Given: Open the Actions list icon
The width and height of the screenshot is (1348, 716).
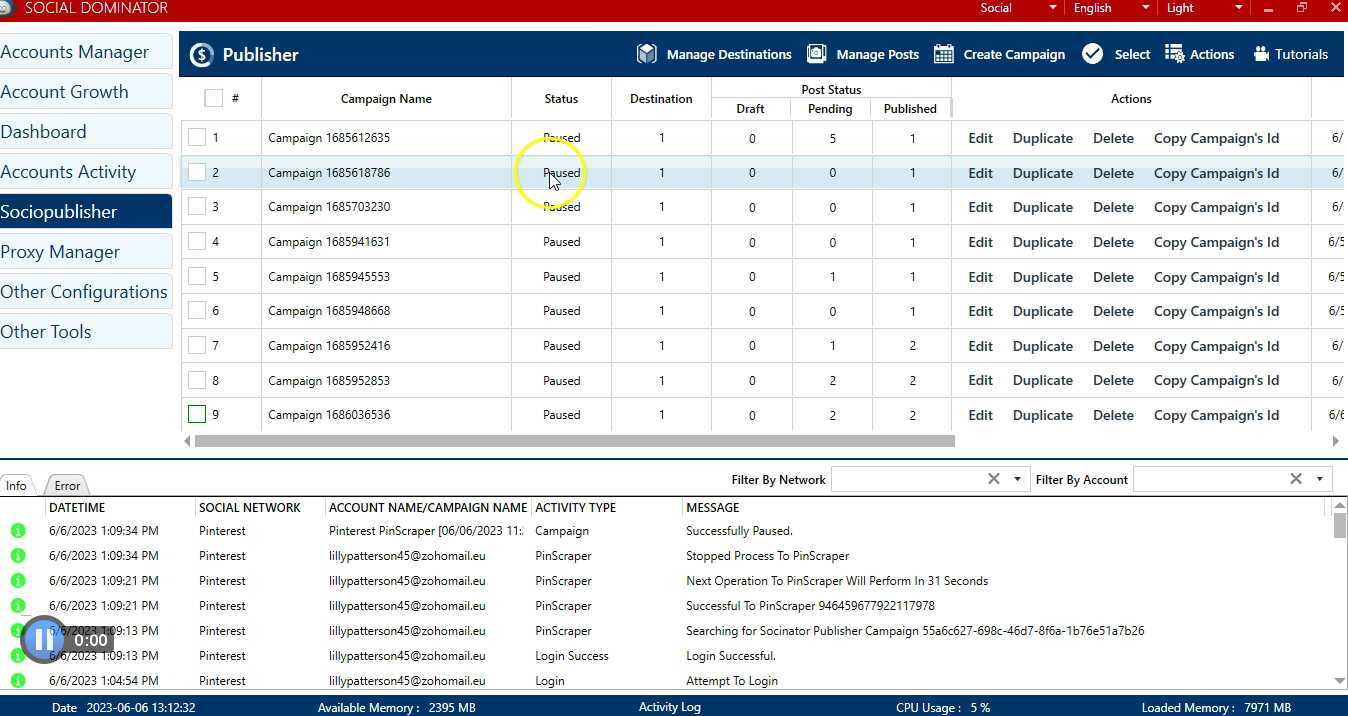Looking at the screenshot, I should click(1175, 54).
